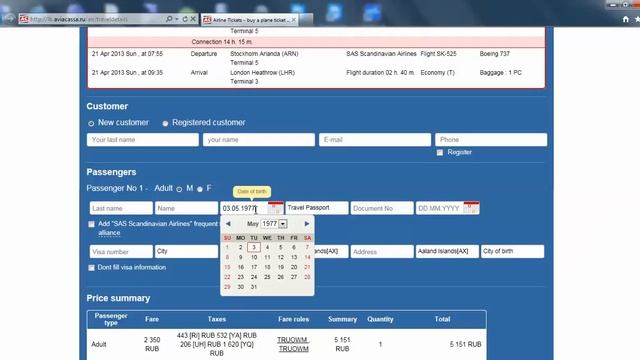Open the second TRUOWM fare rules link
This screenshot has width=640, height=360.
click(294, 349)
